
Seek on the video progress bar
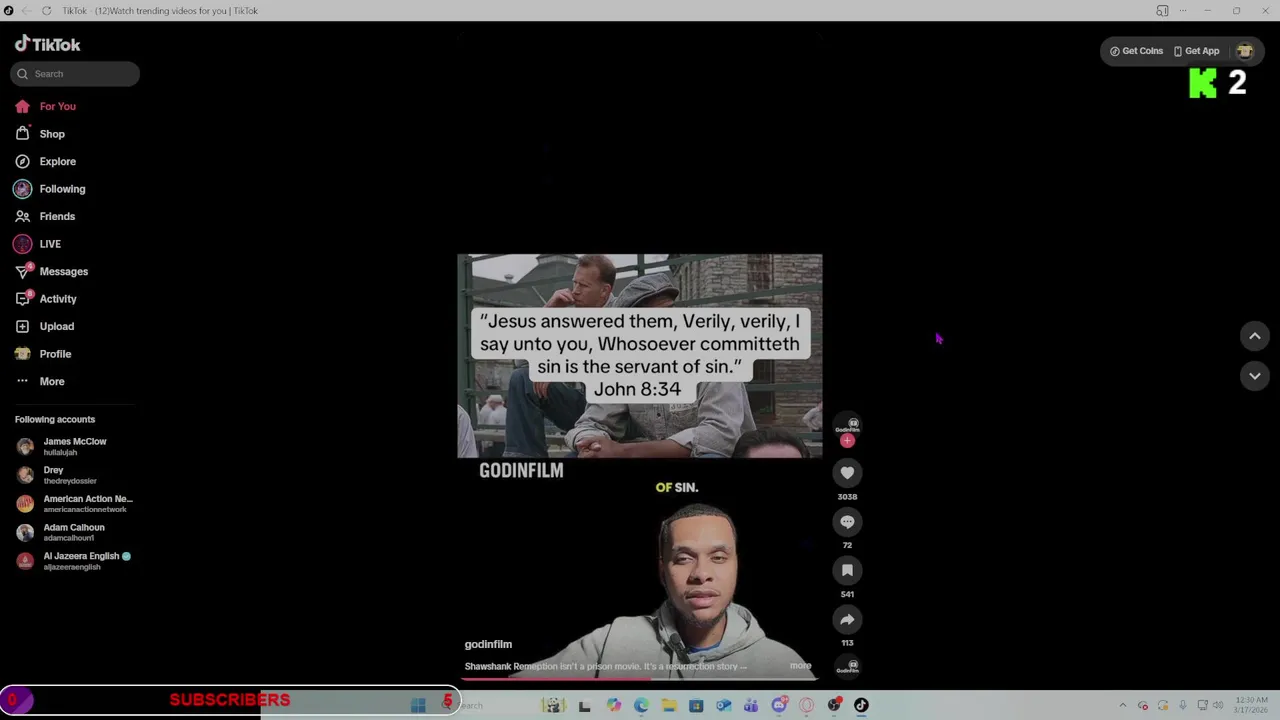click(640, 679)
